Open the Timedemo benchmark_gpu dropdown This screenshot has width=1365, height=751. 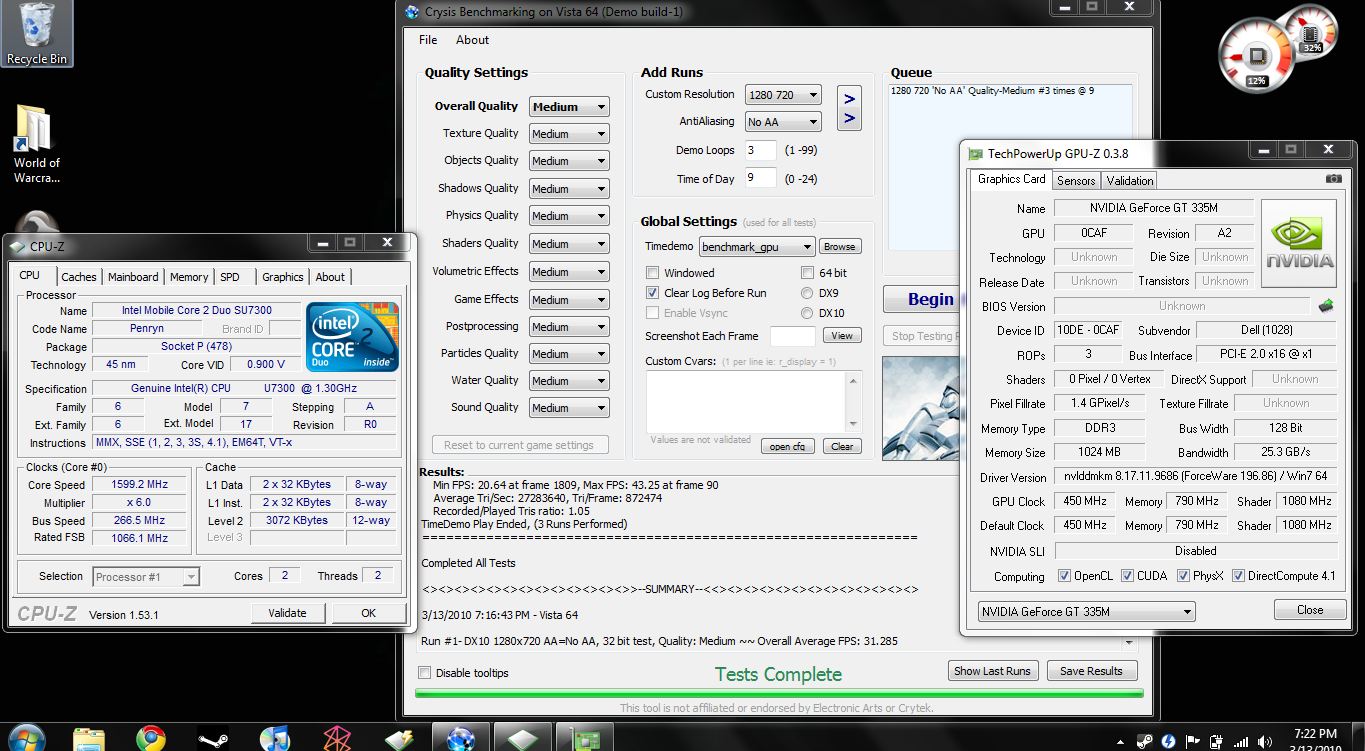756,247
